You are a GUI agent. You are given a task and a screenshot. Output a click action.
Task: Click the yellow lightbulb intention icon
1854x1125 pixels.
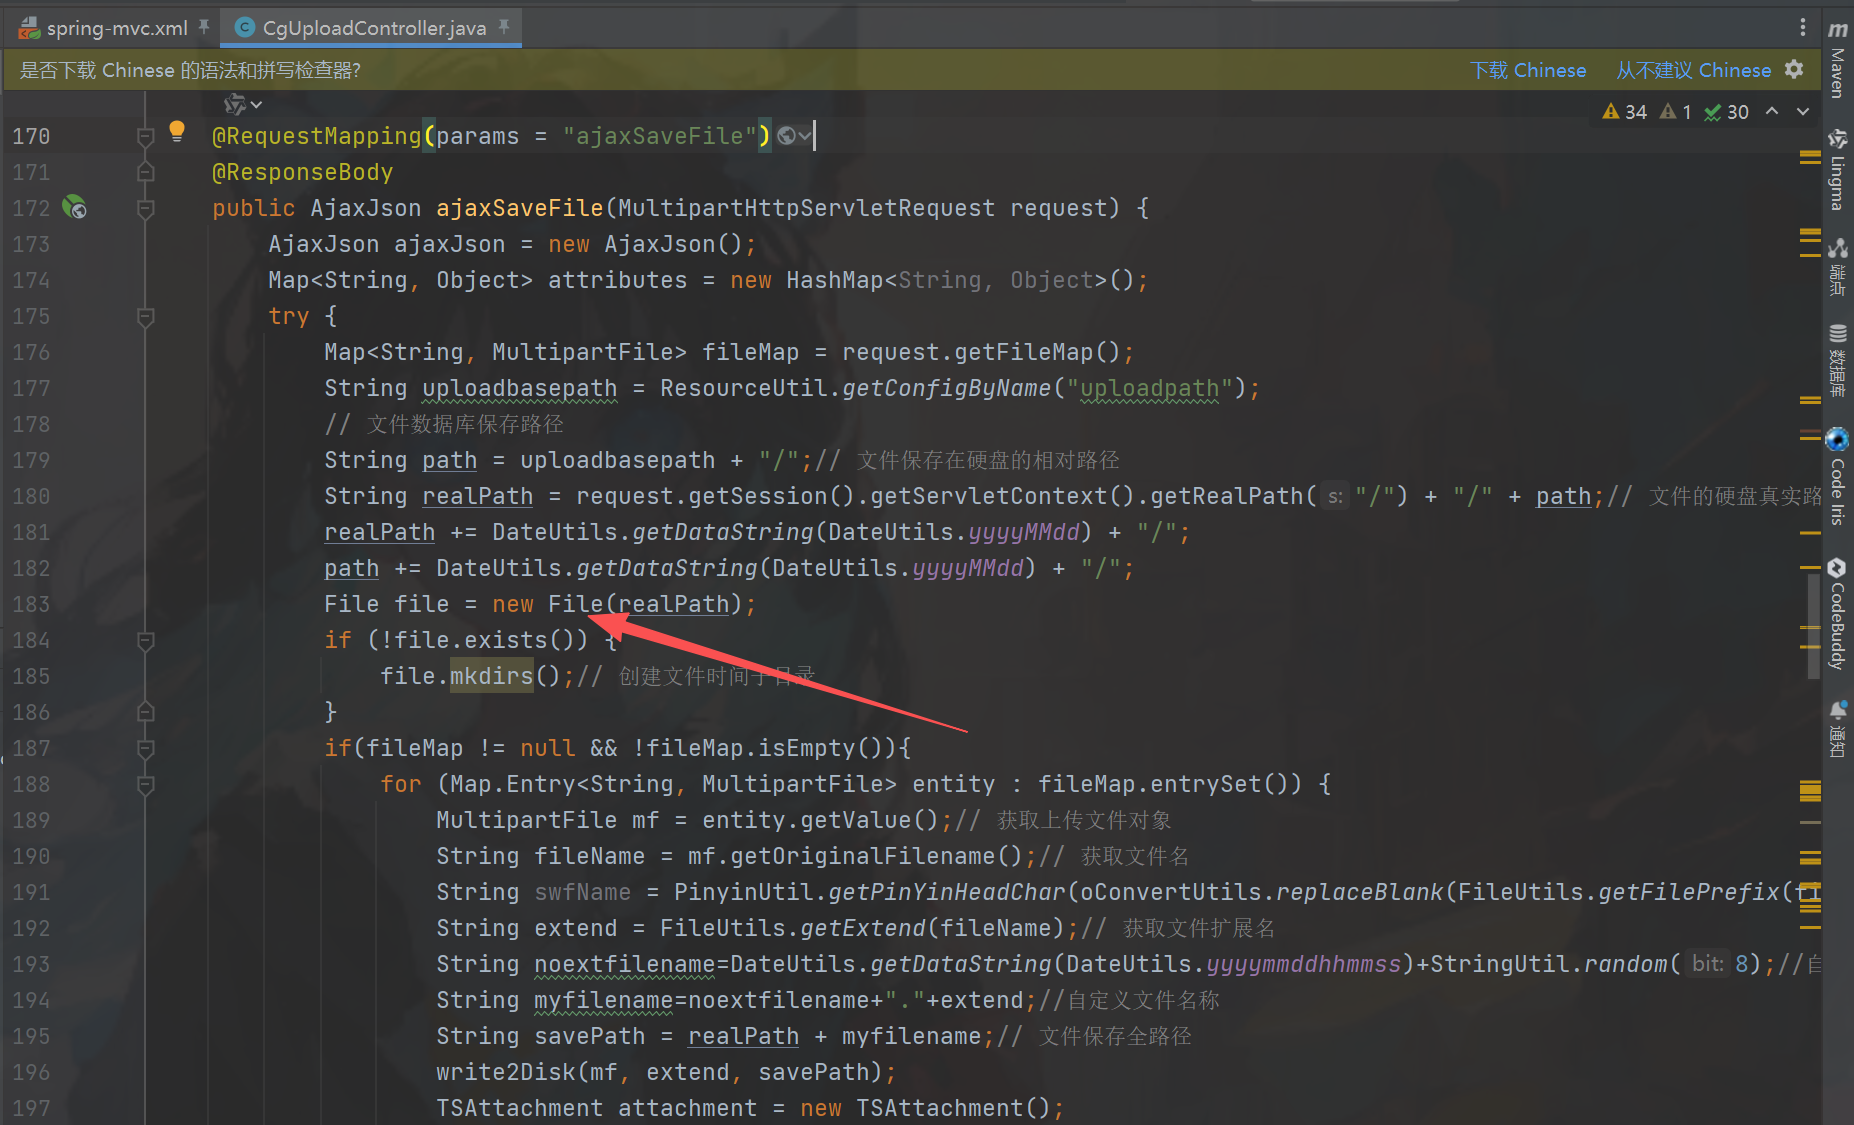pyautogui.click(x=177, y=130)
